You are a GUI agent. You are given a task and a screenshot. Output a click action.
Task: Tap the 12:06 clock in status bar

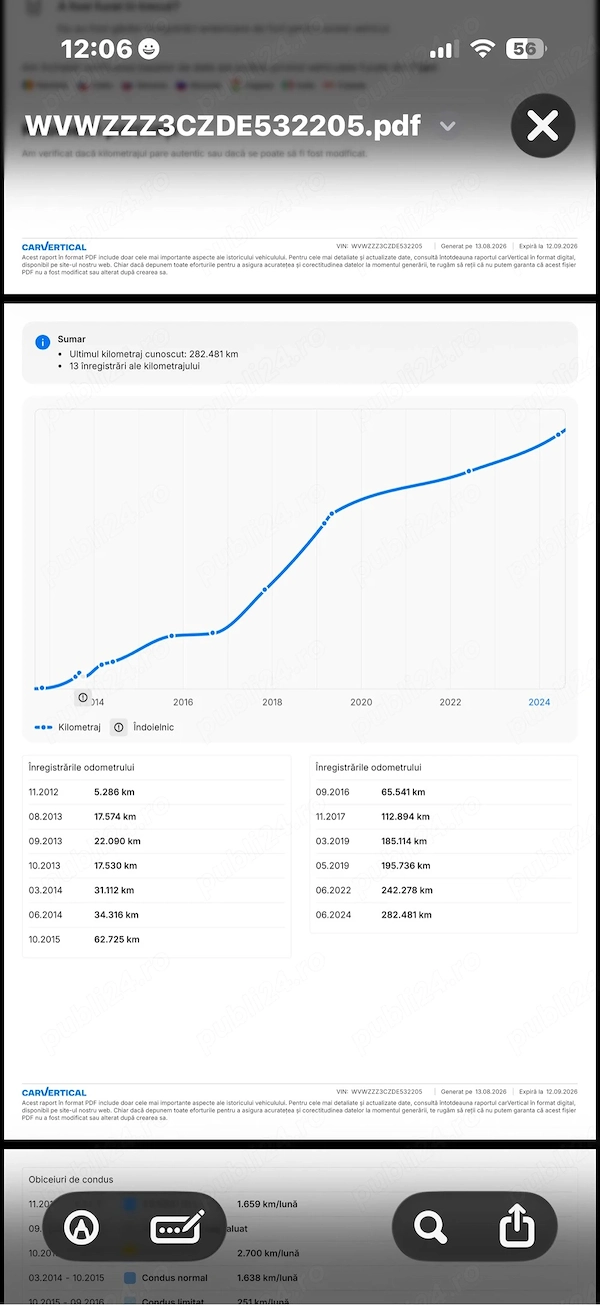click(96, 49)
